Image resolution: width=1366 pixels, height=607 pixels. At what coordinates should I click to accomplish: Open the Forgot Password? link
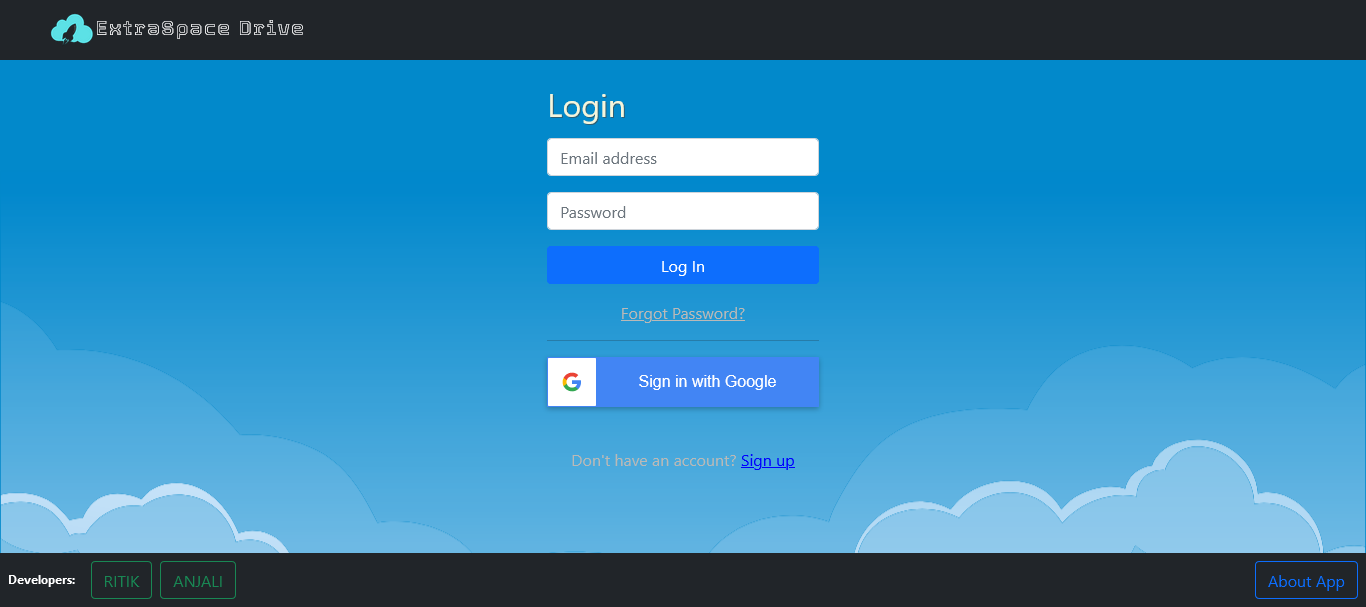[683, 314]
